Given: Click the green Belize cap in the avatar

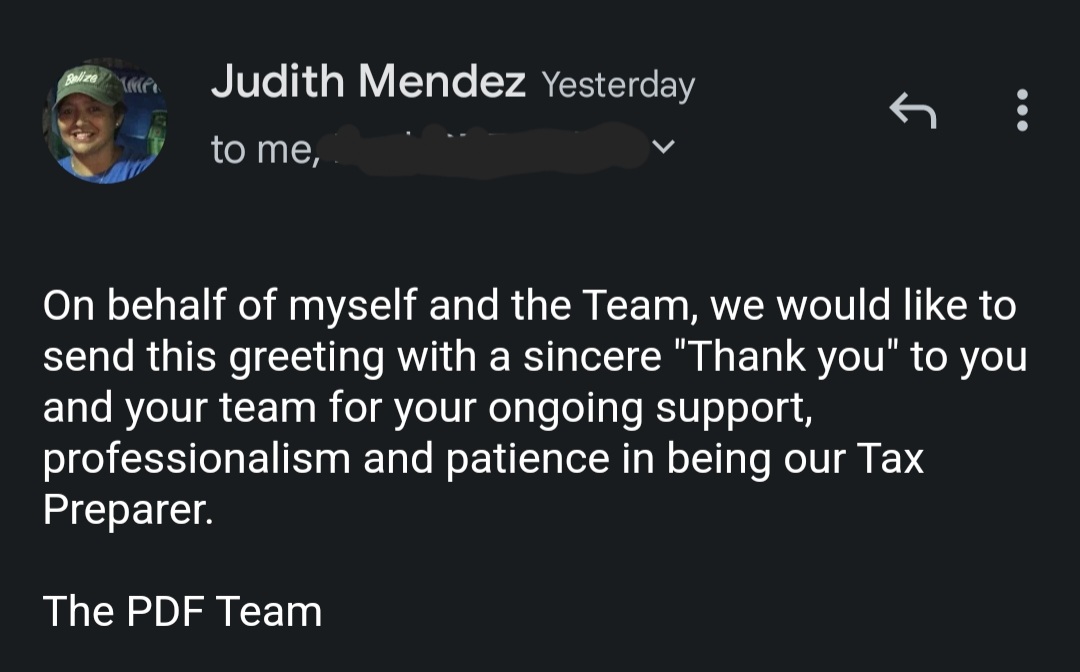Looking at the screenshot, I should click(88, 84).
